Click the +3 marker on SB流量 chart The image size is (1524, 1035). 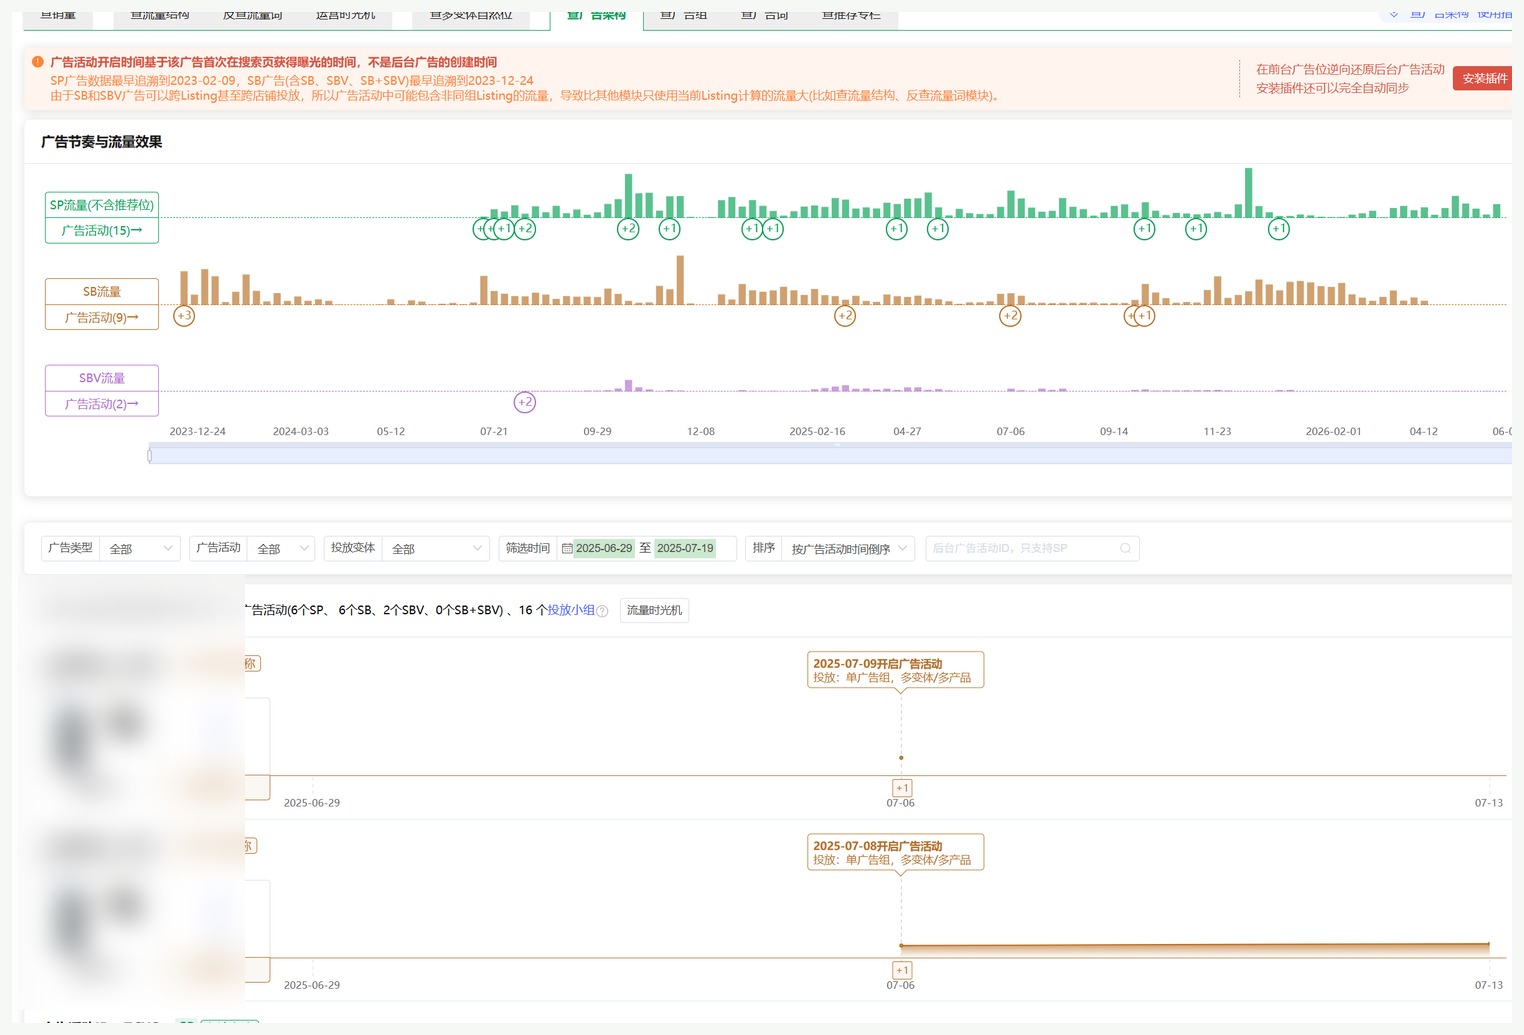pos(184,316)
